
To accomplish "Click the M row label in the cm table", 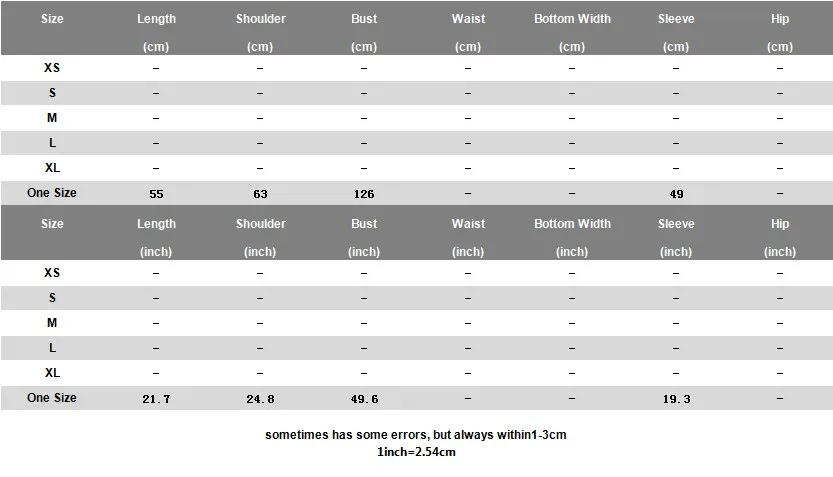I will click(52, 118).
